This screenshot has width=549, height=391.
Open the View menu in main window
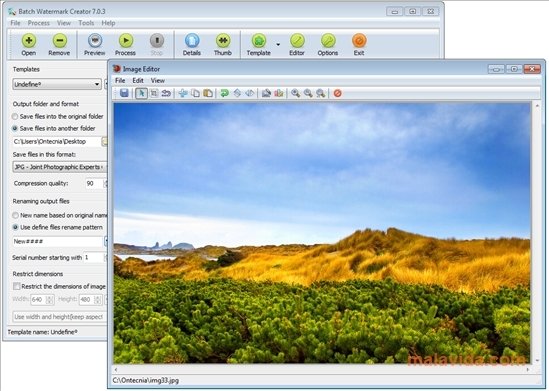[64, 23]
